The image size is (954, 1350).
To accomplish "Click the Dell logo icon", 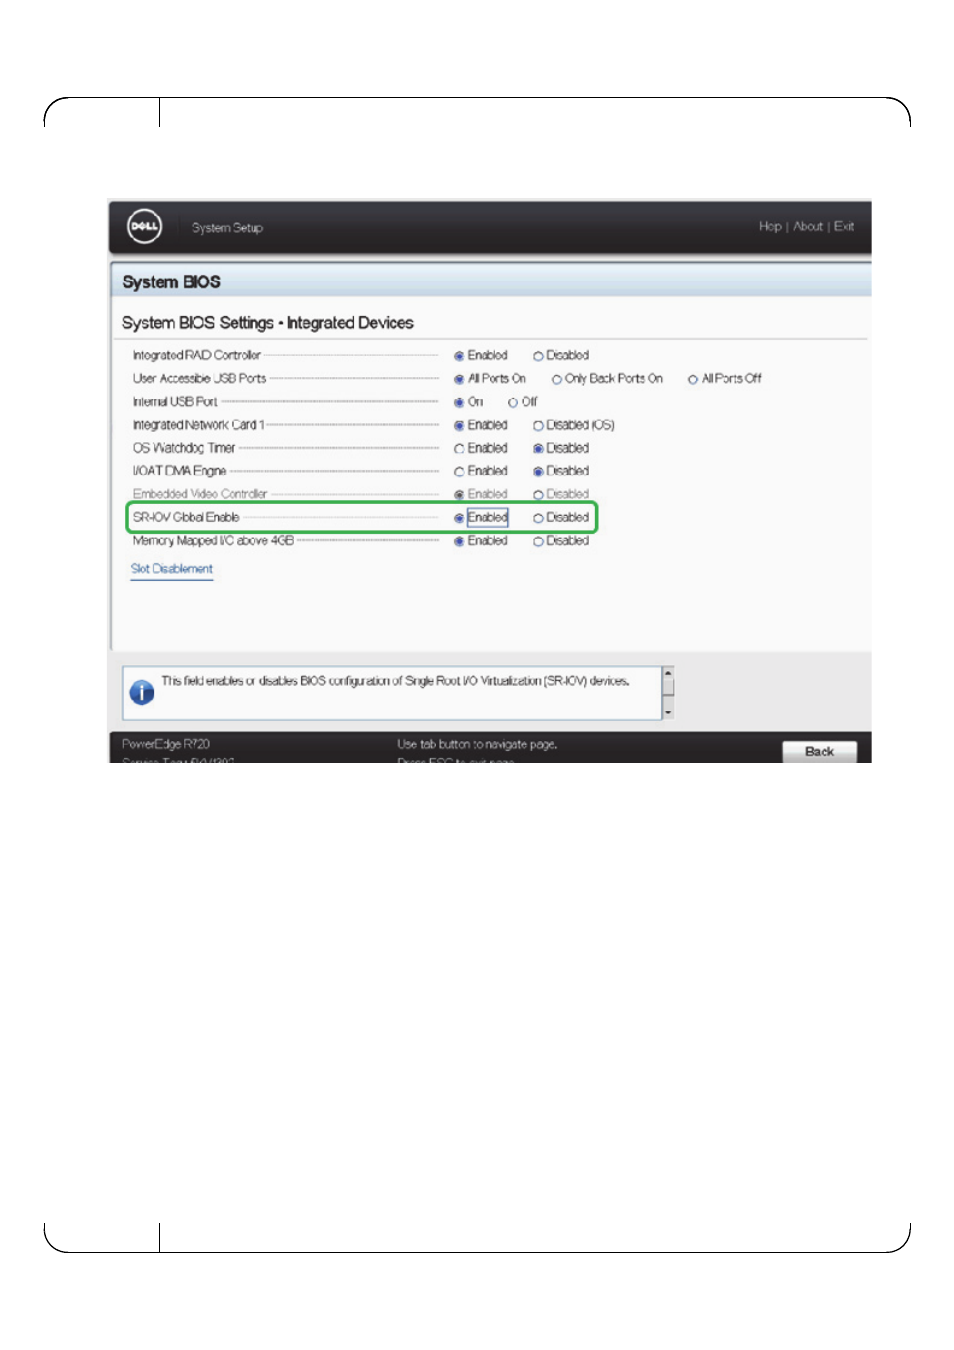I will pos(144,226).
